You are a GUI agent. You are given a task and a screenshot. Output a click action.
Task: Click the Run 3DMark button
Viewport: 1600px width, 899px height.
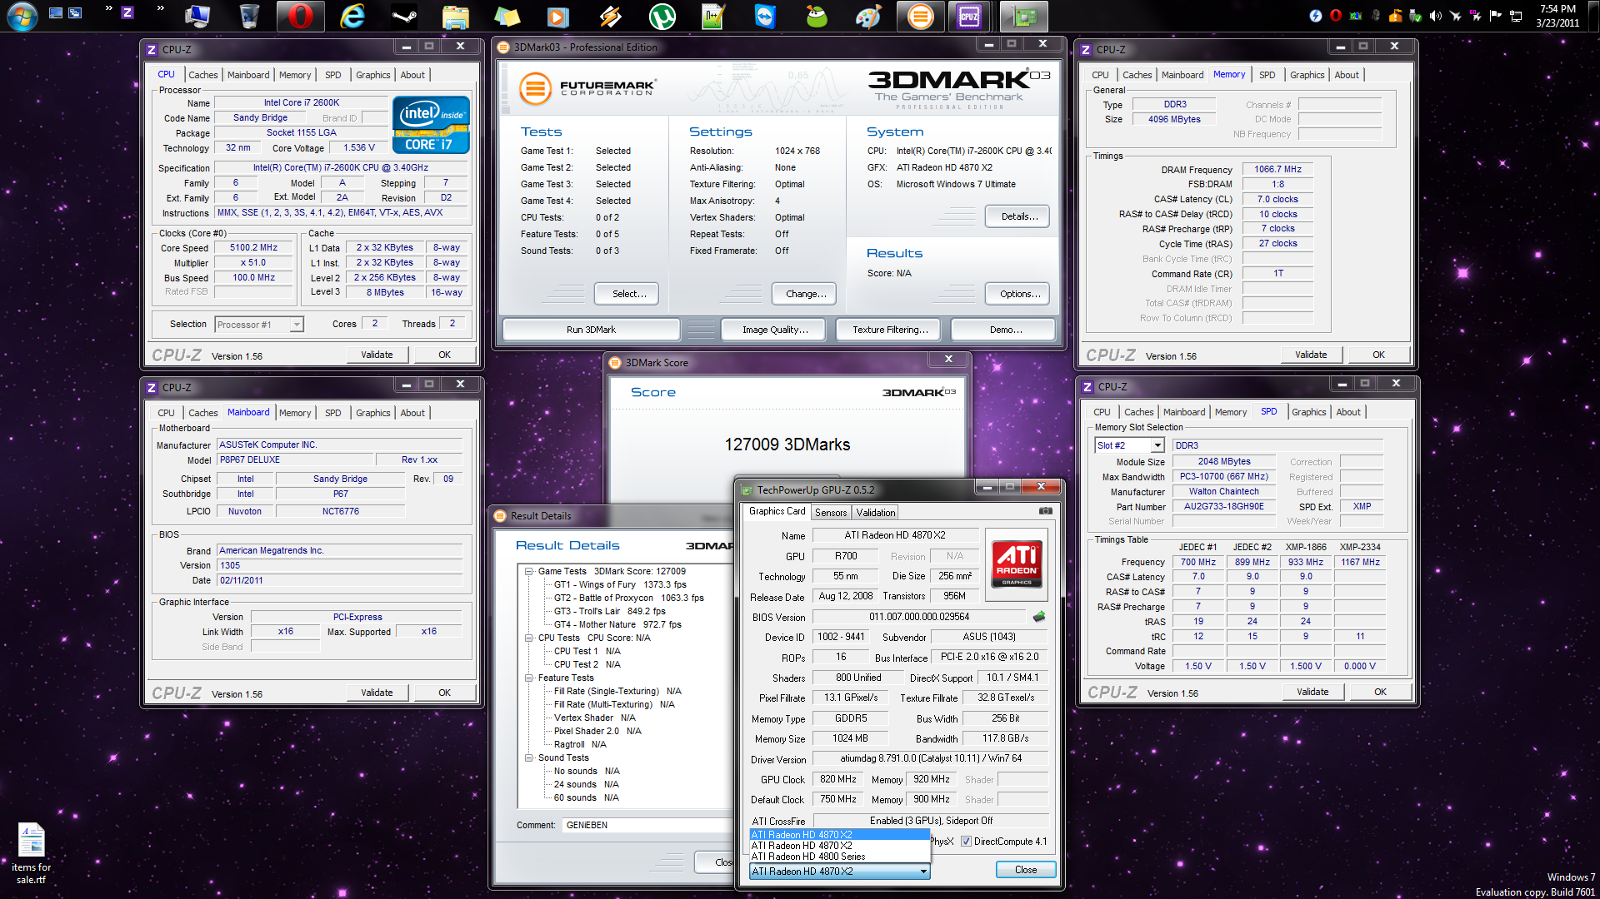(591, 329)
